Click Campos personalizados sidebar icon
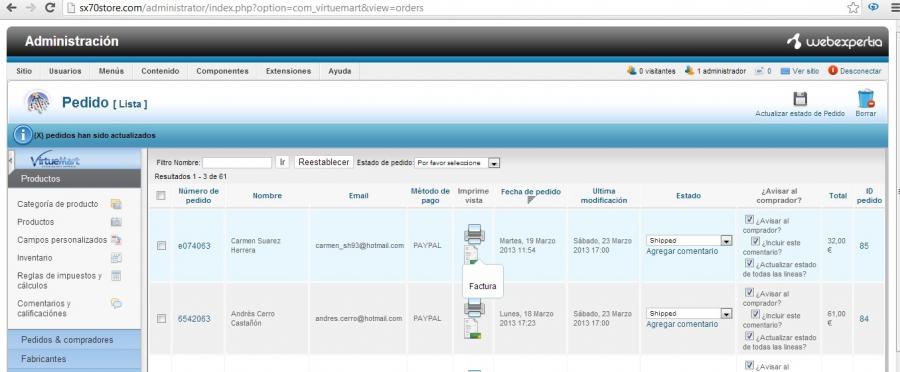This screenshot has width=900, height=372. (116, 239)
